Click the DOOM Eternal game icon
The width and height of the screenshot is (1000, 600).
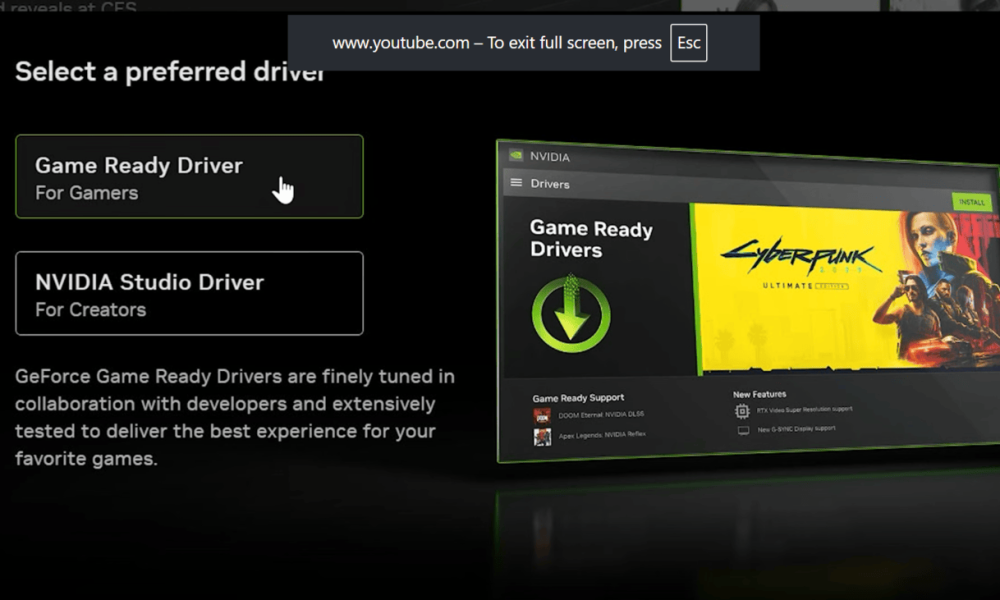click(542, 416)
